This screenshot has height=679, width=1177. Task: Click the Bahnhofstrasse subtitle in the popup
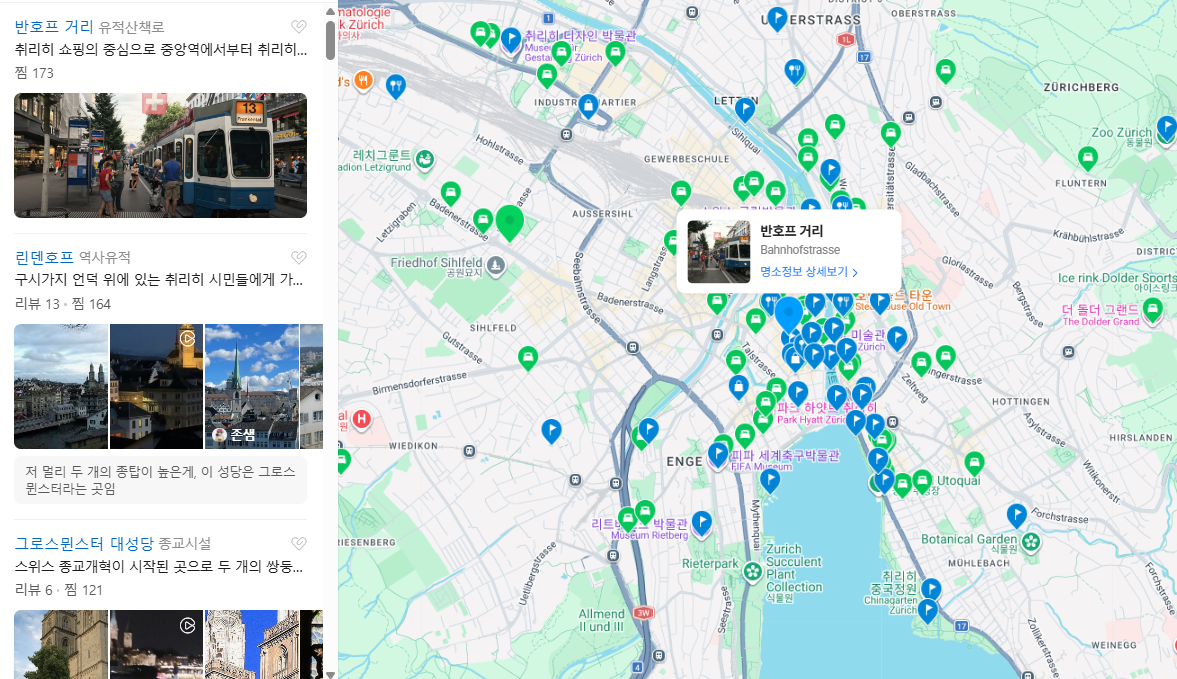pyautogui.click(x=799, y=250)
